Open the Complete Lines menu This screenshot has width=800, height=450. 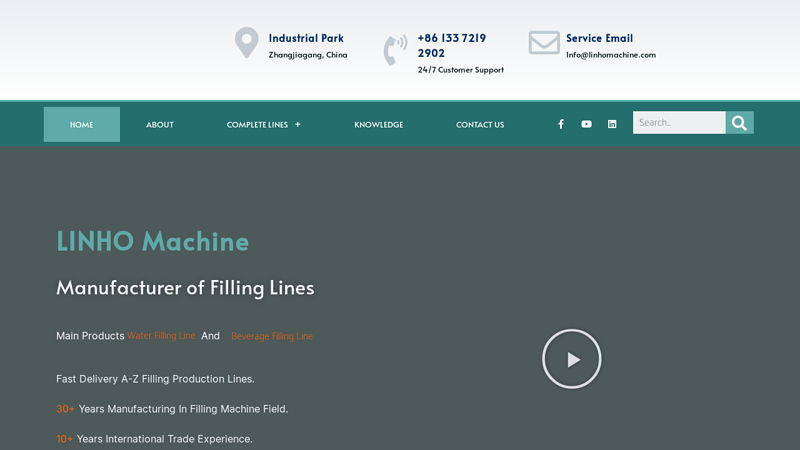coord(257,124)
